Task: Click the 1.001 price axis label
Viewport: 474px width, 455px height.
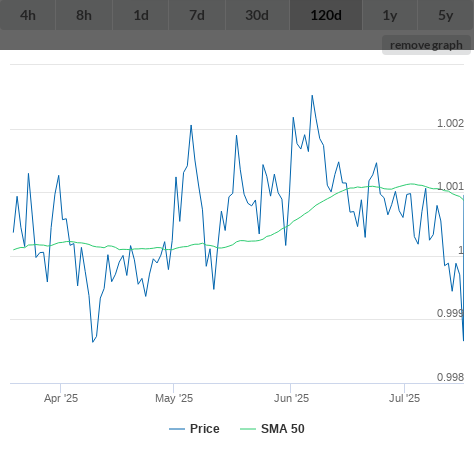Action: tap(450, 186)
